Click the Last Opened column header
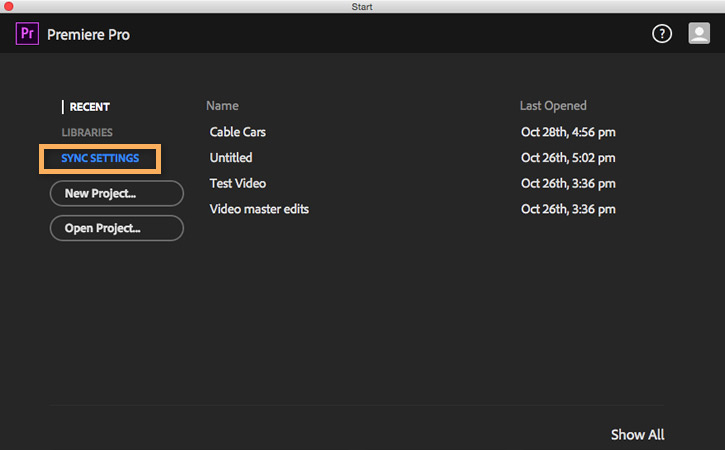 click(x=553, y=106)
